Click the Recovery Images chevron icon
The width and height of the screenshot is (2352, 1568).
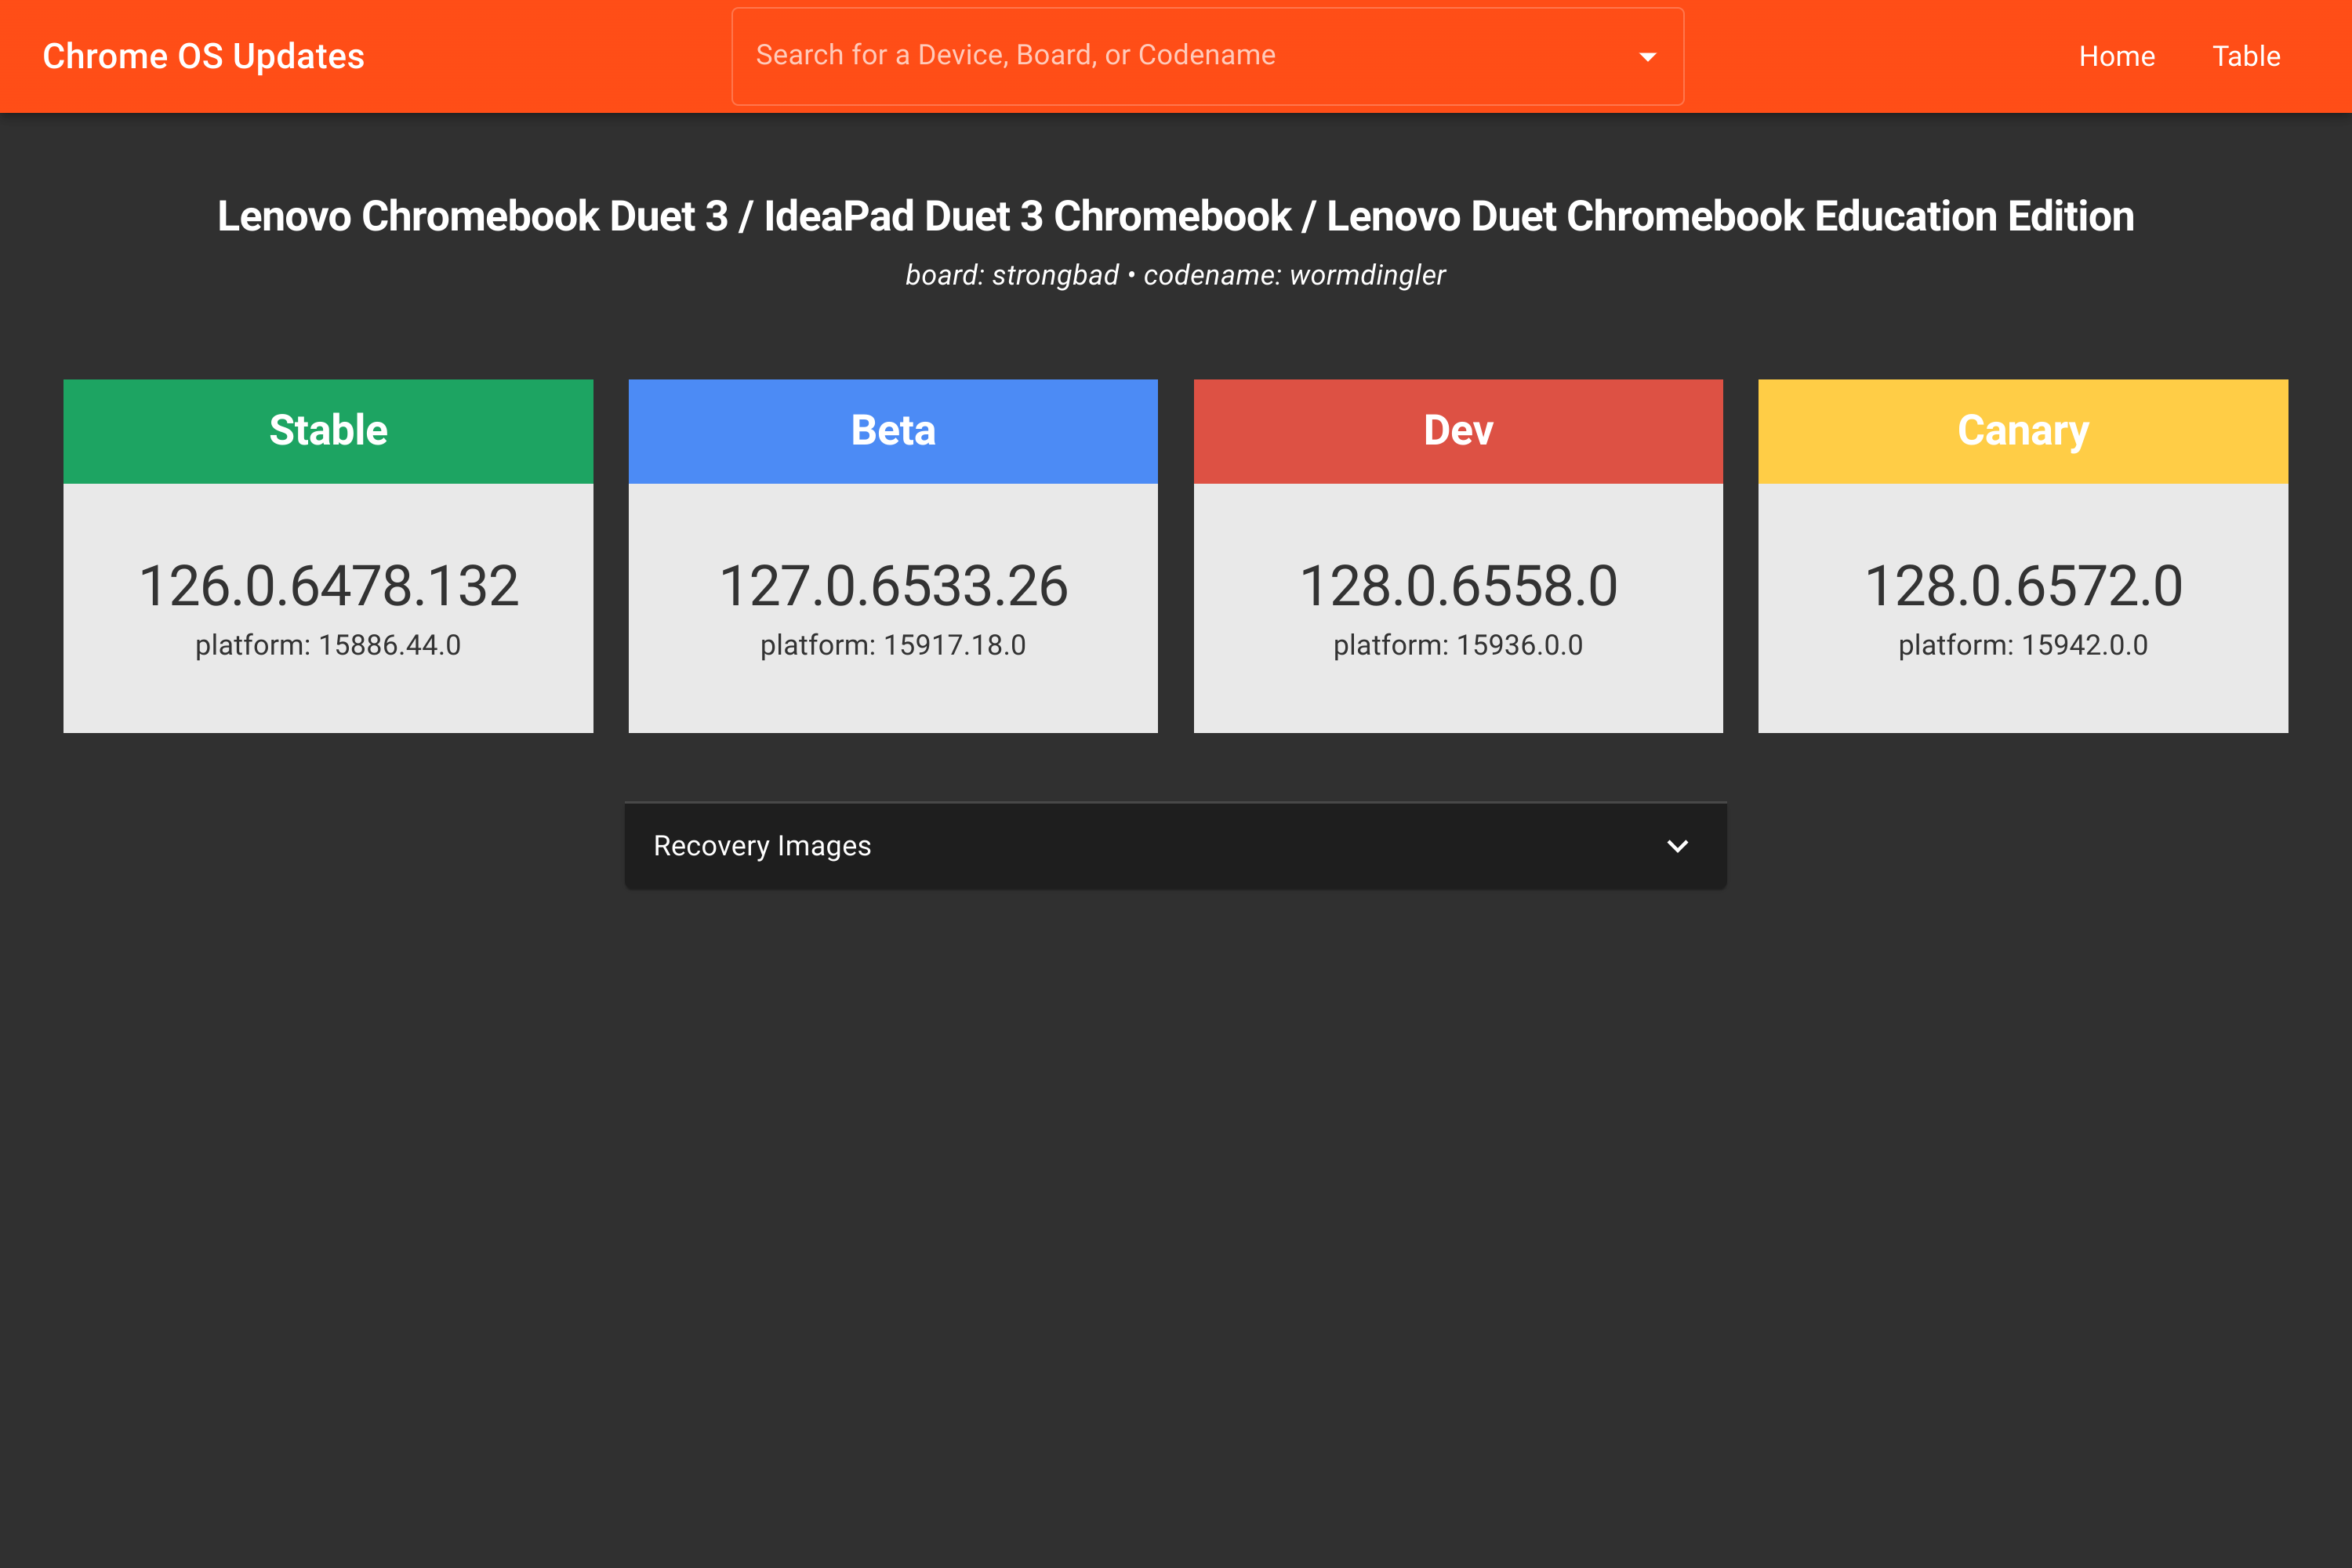point(1677,846)
